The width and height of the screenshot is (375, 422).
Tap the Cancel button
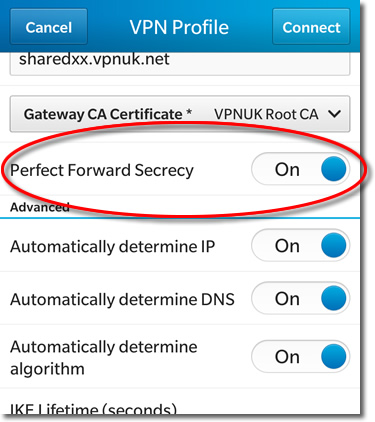(x=49, y=27)
